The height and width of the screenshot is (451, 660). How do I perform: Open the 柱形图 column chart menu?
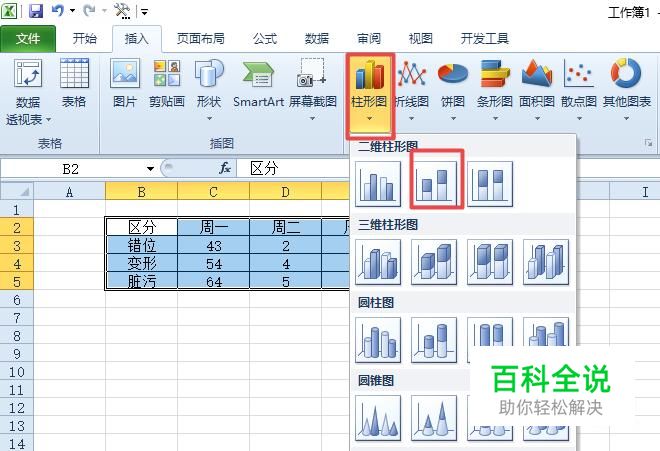pyautogui.click(x=369, y=91)
